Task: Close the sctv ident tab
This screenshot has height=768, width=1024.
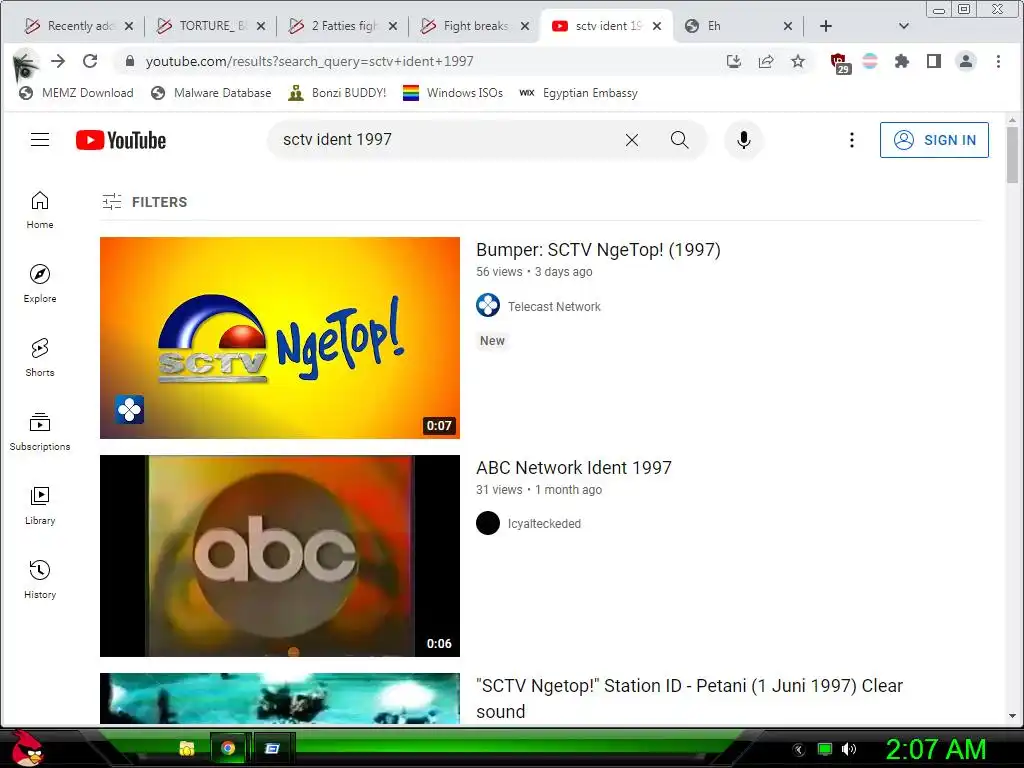Action: coord(657,26)
